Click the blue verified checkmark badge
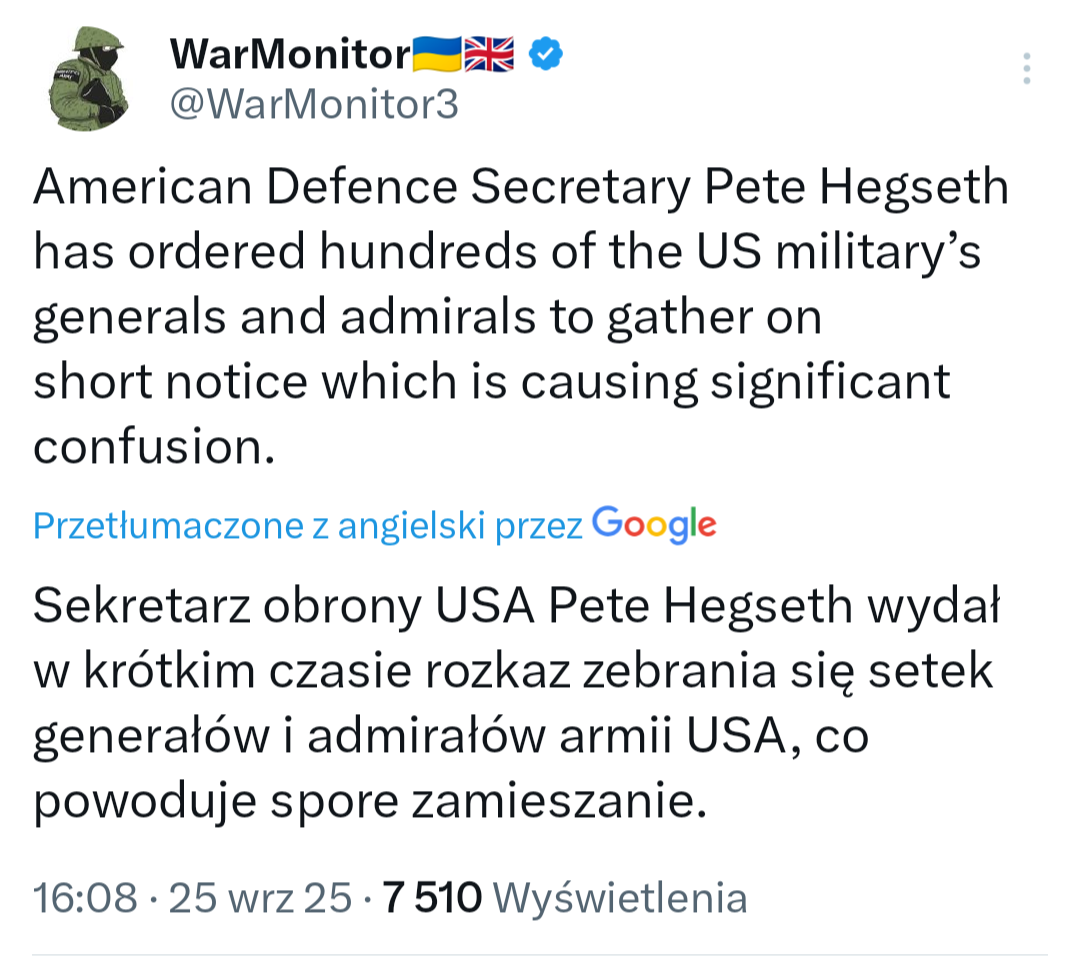The height and width of the screenshot is (961, 1080). [x=545, y=54]
